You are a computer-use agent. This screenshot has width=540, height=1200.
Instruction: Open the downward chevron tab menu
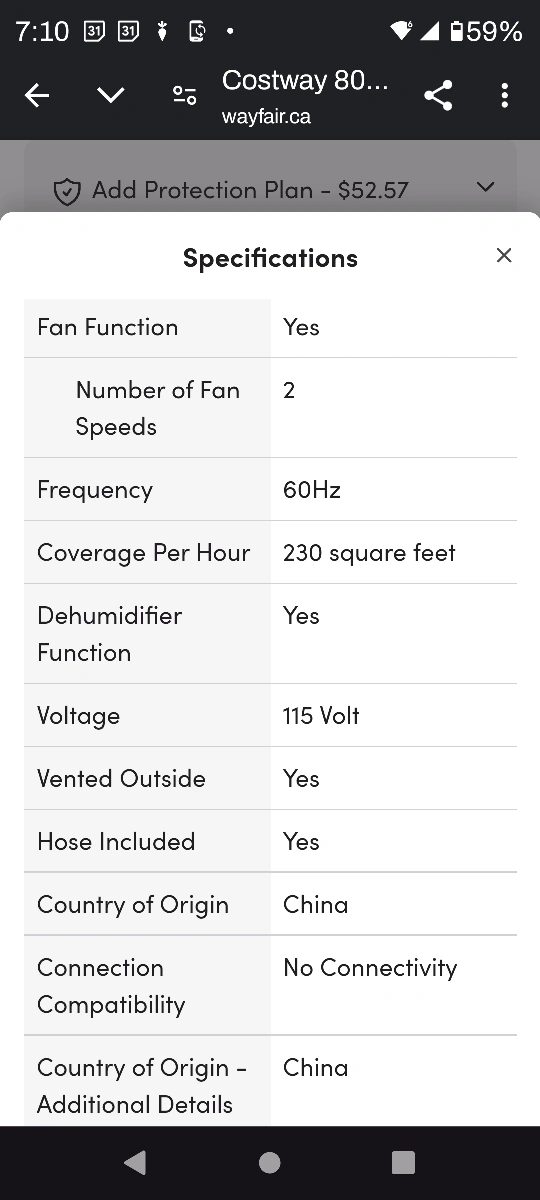click(x=110, y=96)
